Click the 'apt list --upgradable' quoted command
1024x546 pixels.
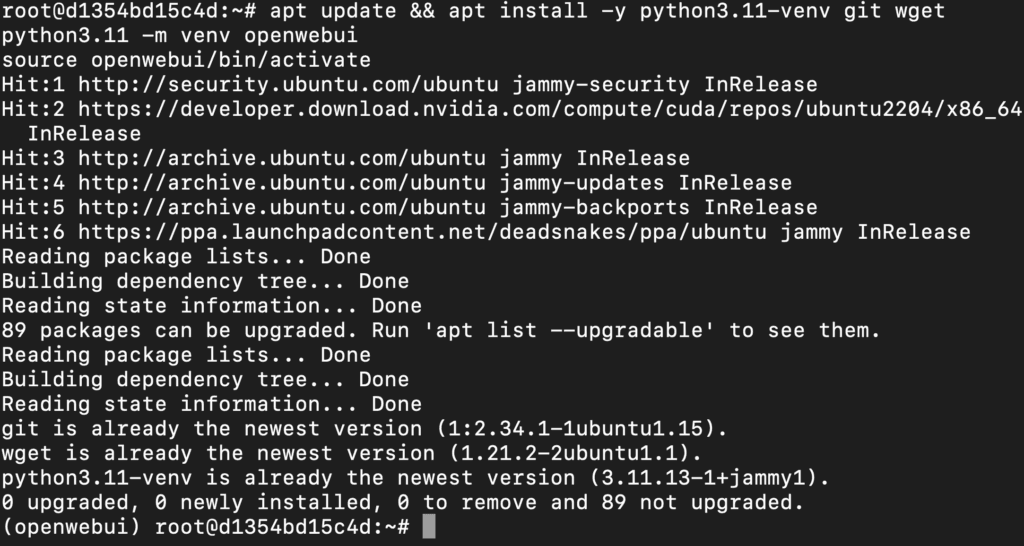pyautogui.click(x=569, y=330)
